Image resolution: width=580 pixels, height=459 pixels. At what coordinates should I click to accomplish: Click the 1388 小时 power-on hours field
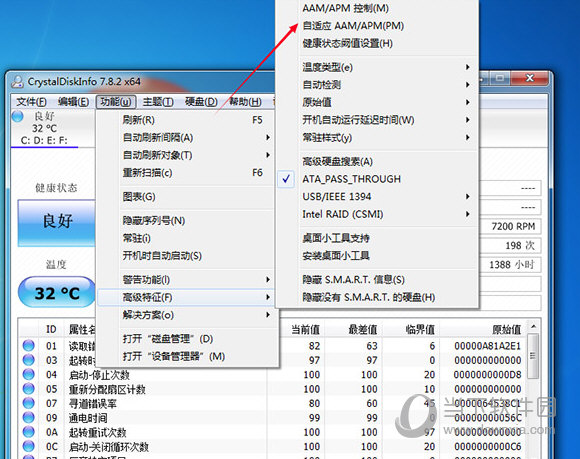[510, 264]
